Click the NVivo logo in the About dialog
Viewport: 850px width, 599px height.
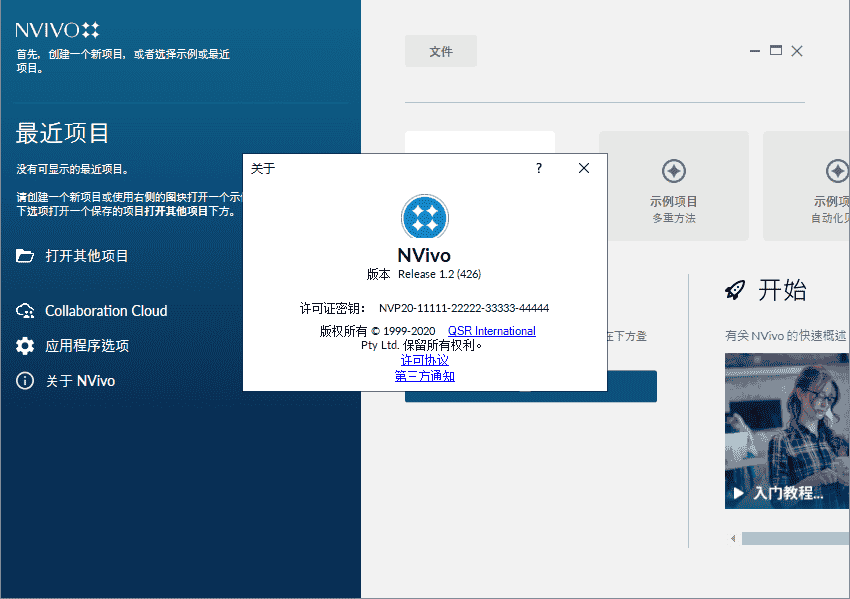(424, 218)
